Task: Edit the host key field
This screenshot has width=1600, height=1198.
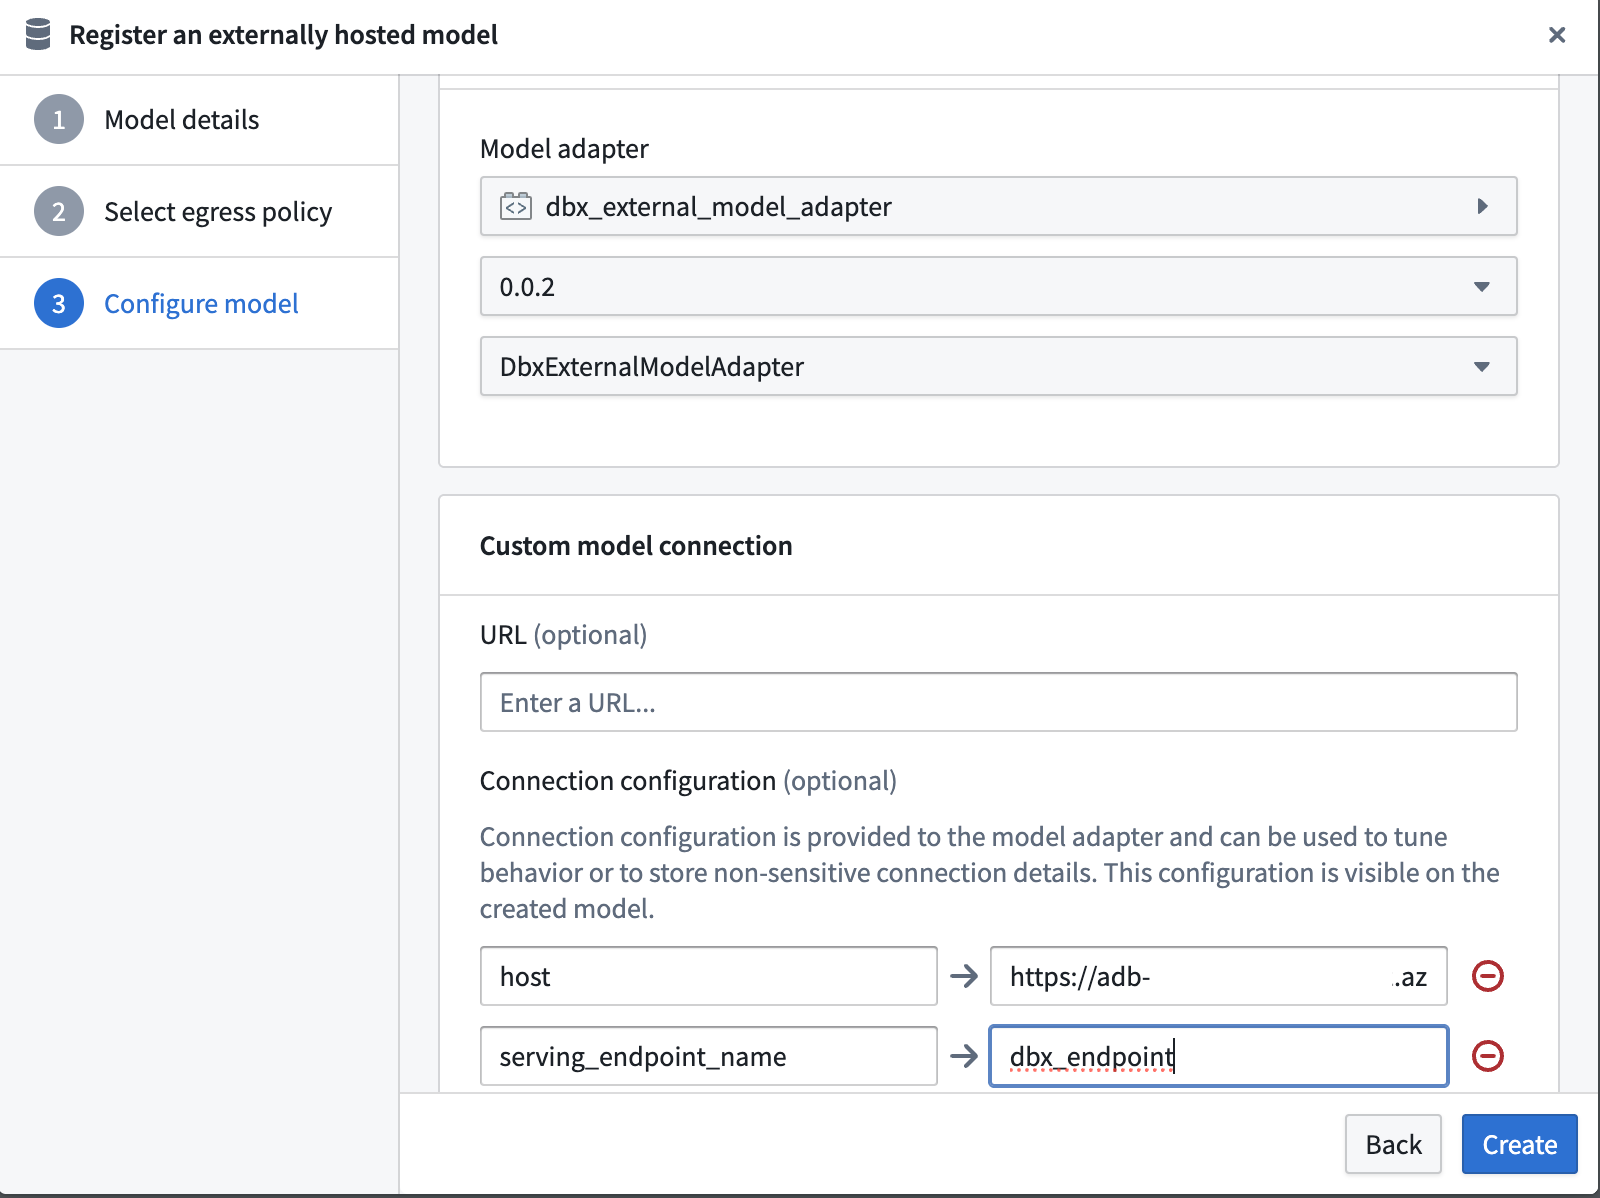Action: [x=708, y=977]
